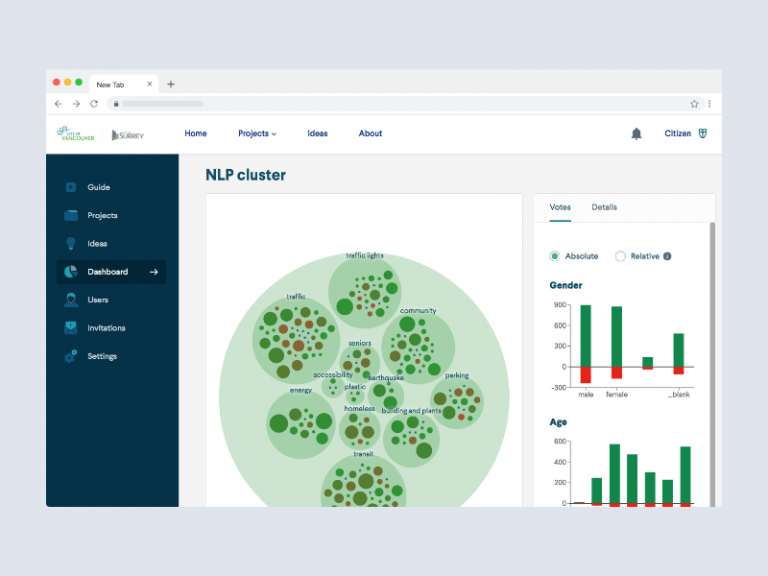Open the About page link
The image size is (768, 576).
click(x=370, y=134)
